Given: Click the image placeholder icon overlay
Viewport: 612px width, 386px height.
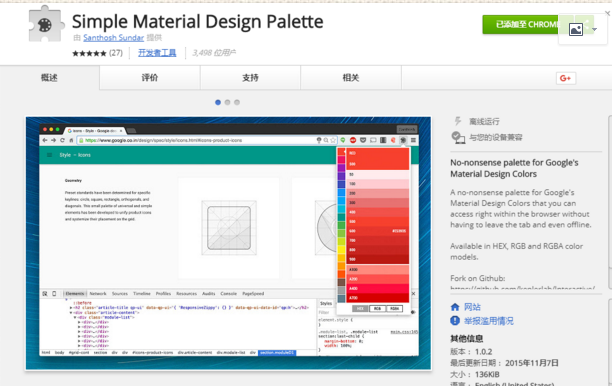Looking at the screenshot, I should [x=576, y=29].
